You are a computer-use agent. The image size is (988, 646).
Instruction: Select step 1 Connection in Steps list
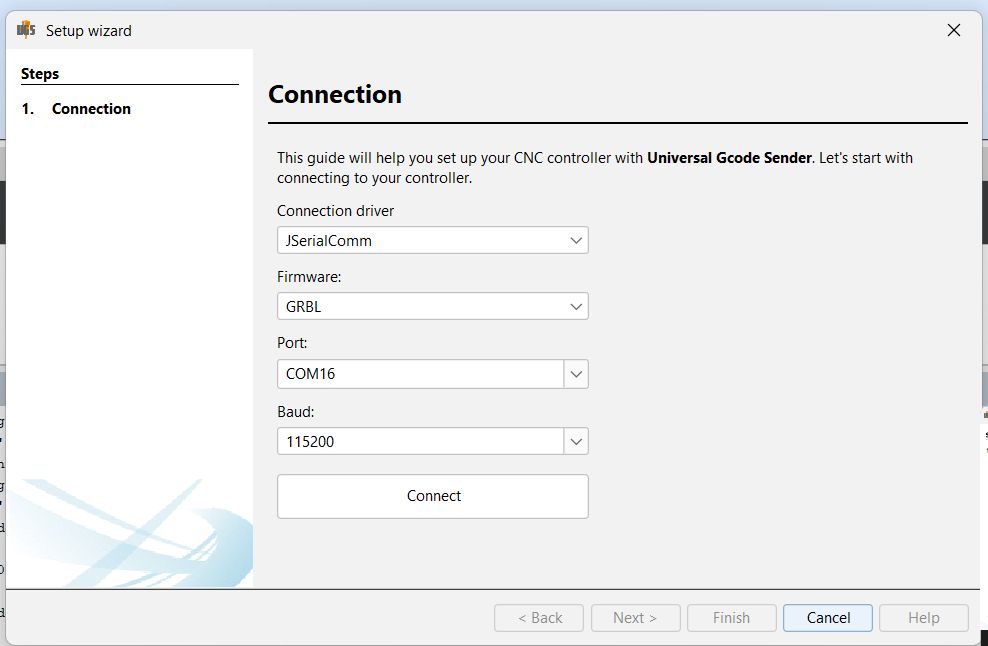pyautogui.click(x=76, y=108)
